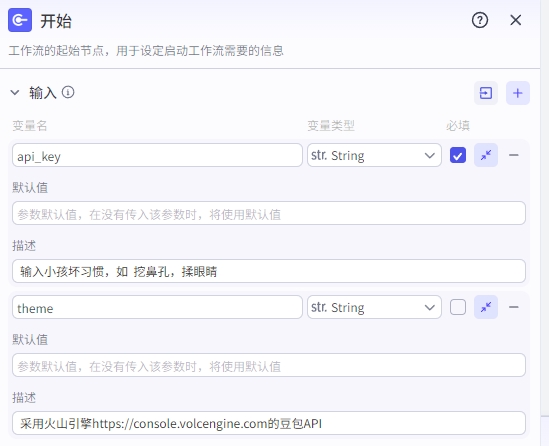The width and height of the screenshot is (549, 446).
Task: Focus the default value field under api_key
Action: pyautogui.click(x=269, y=213)
